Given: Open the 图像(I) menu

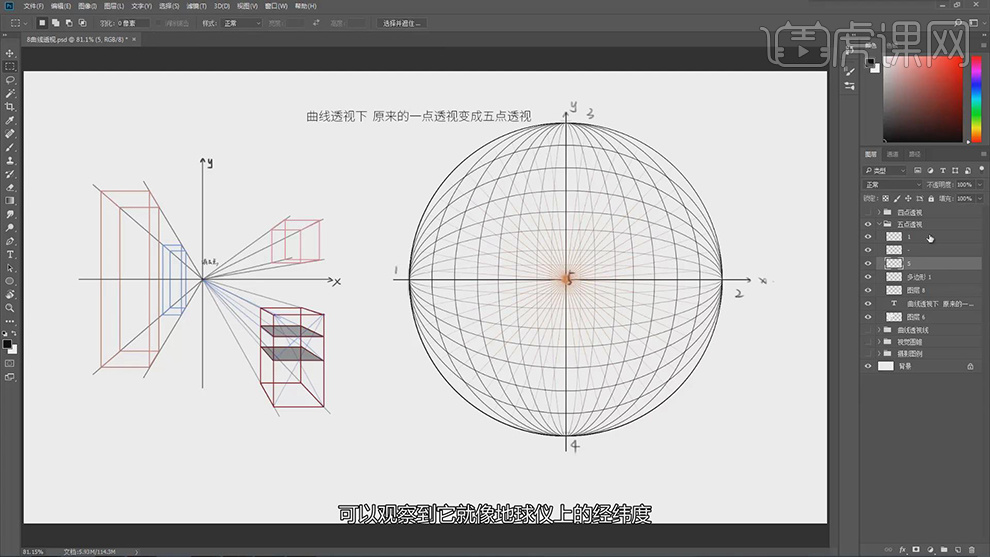Looking at the screenshot, I should tap(87, 6).
